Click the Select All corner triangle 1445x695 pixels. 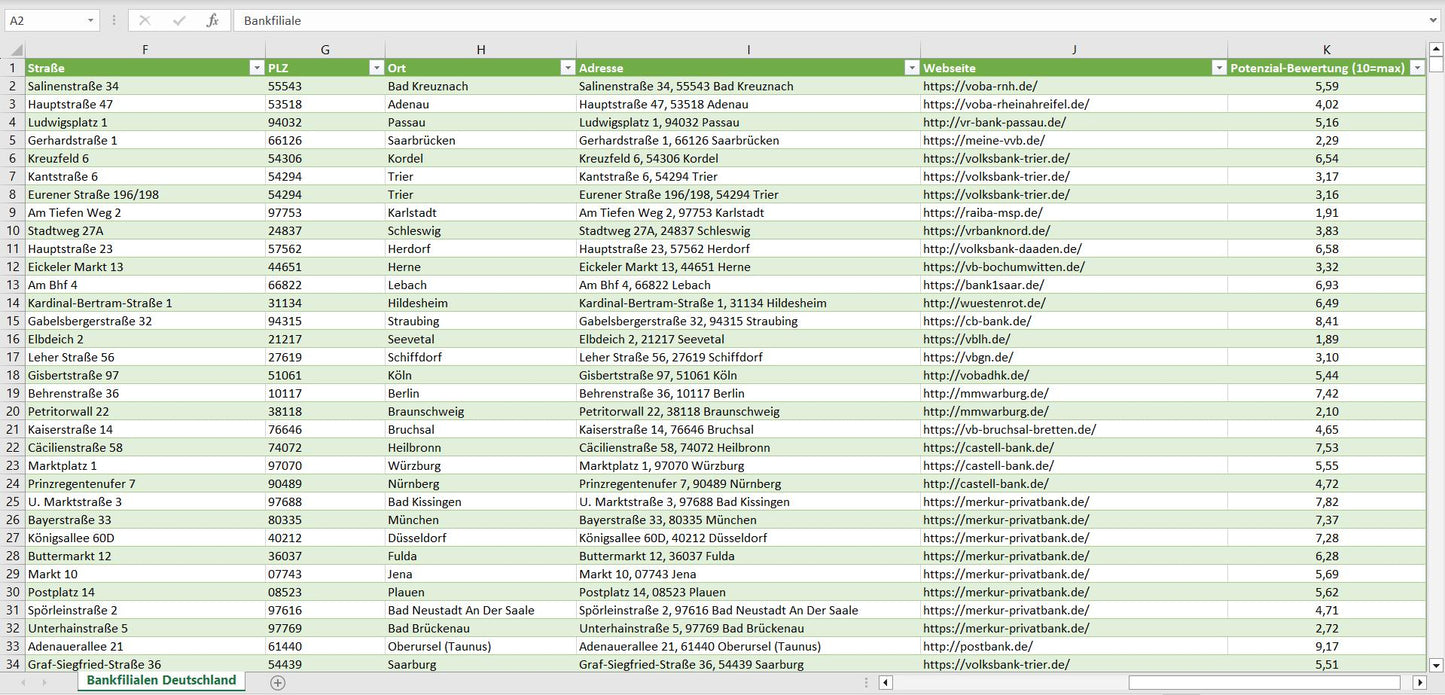[15, 50]
